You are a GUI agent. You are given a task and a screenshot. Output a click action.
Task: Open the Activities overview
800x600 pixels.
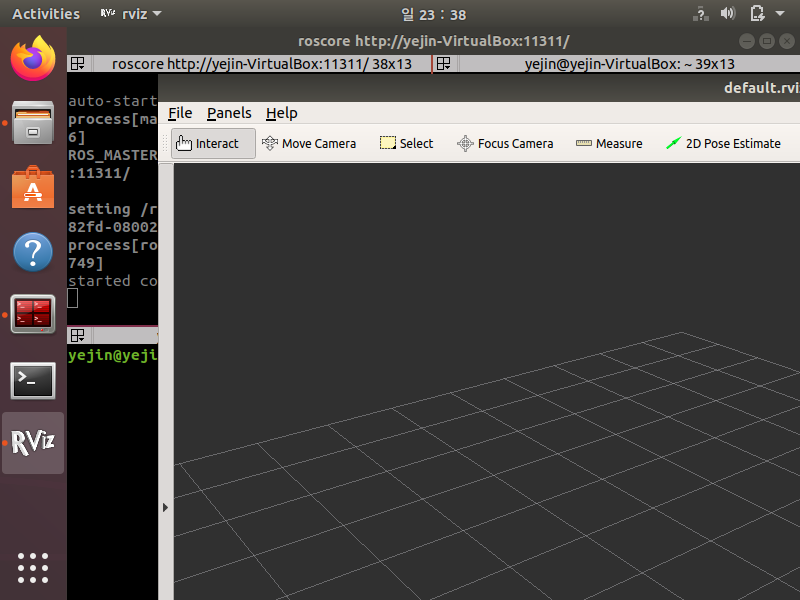[46, 14]
